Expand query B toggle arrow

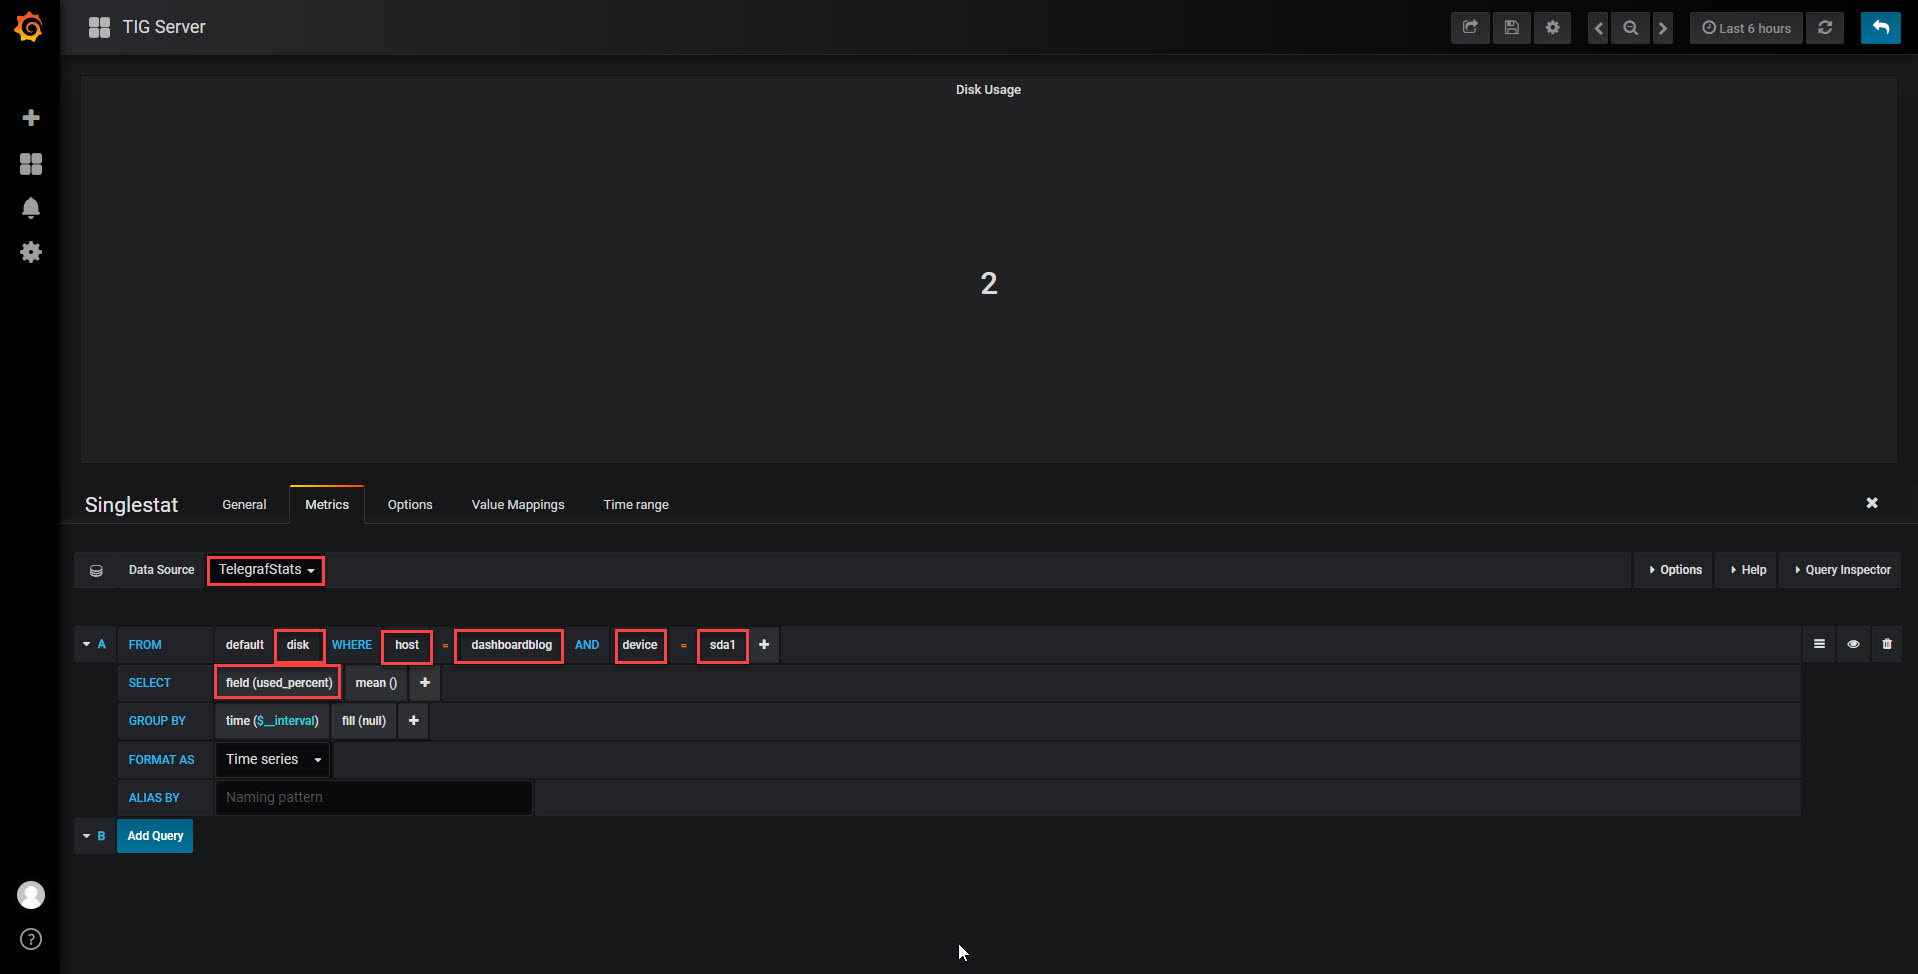[x=86, y=836]
